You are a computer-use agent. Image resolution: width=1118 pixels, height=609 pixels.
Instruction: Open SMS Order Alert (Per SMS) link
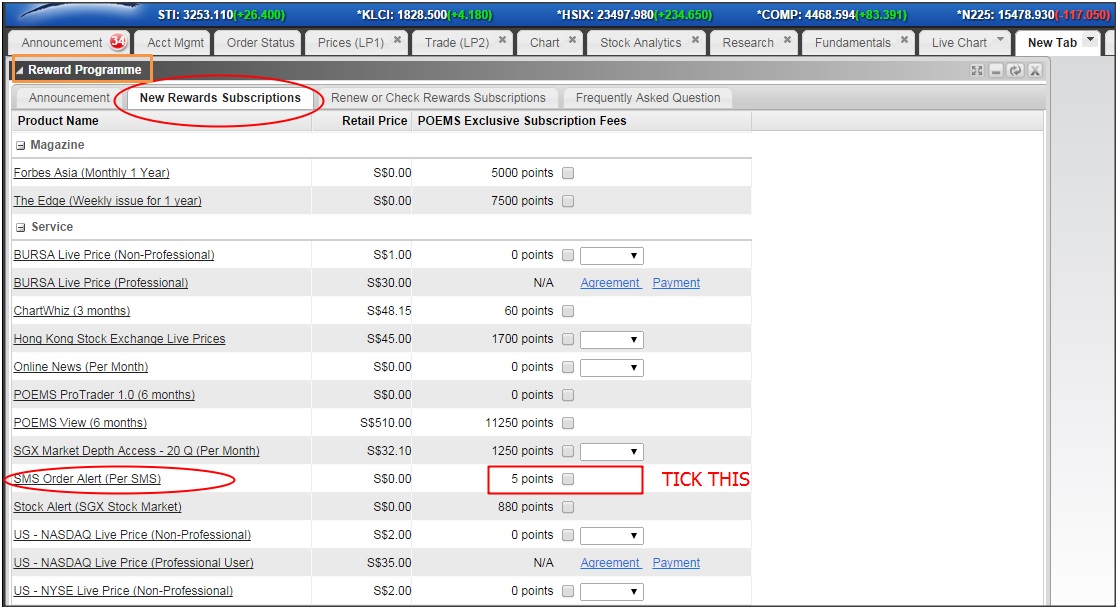point(87,478)
